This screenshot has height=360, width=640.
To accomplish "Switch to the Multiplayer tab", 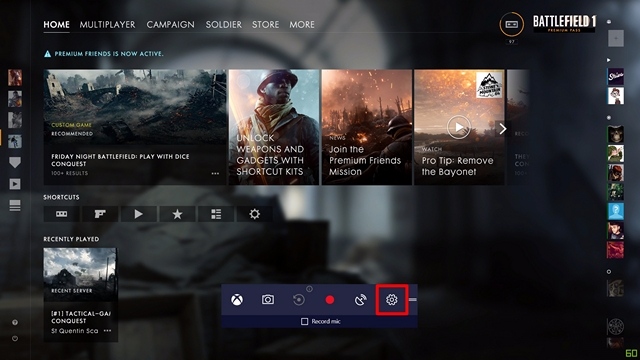I will click(107, 24).
